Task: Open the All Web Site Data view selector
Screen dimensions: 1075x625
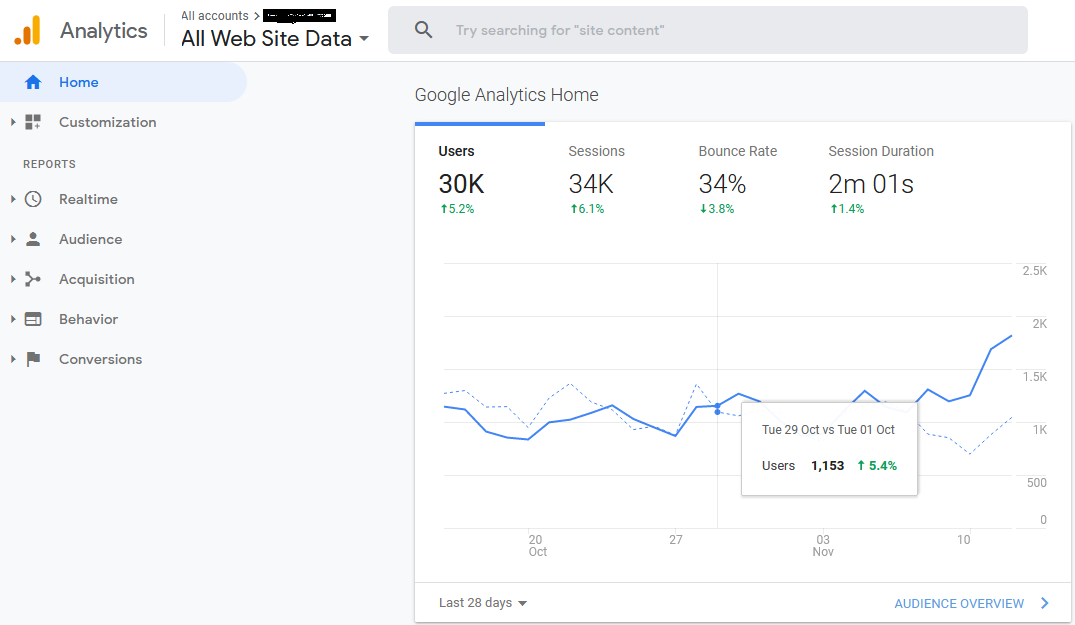Action: coord(275,39)
